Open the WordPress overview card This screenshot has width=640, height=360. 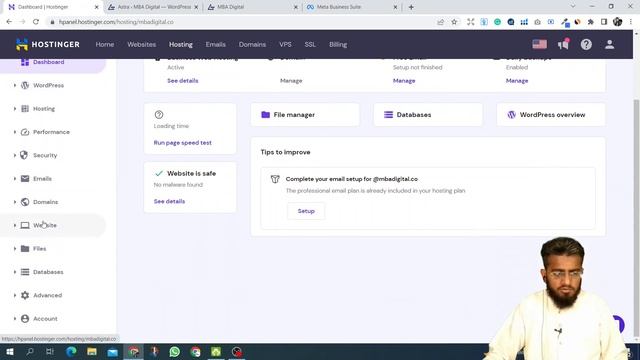point(551,115)
